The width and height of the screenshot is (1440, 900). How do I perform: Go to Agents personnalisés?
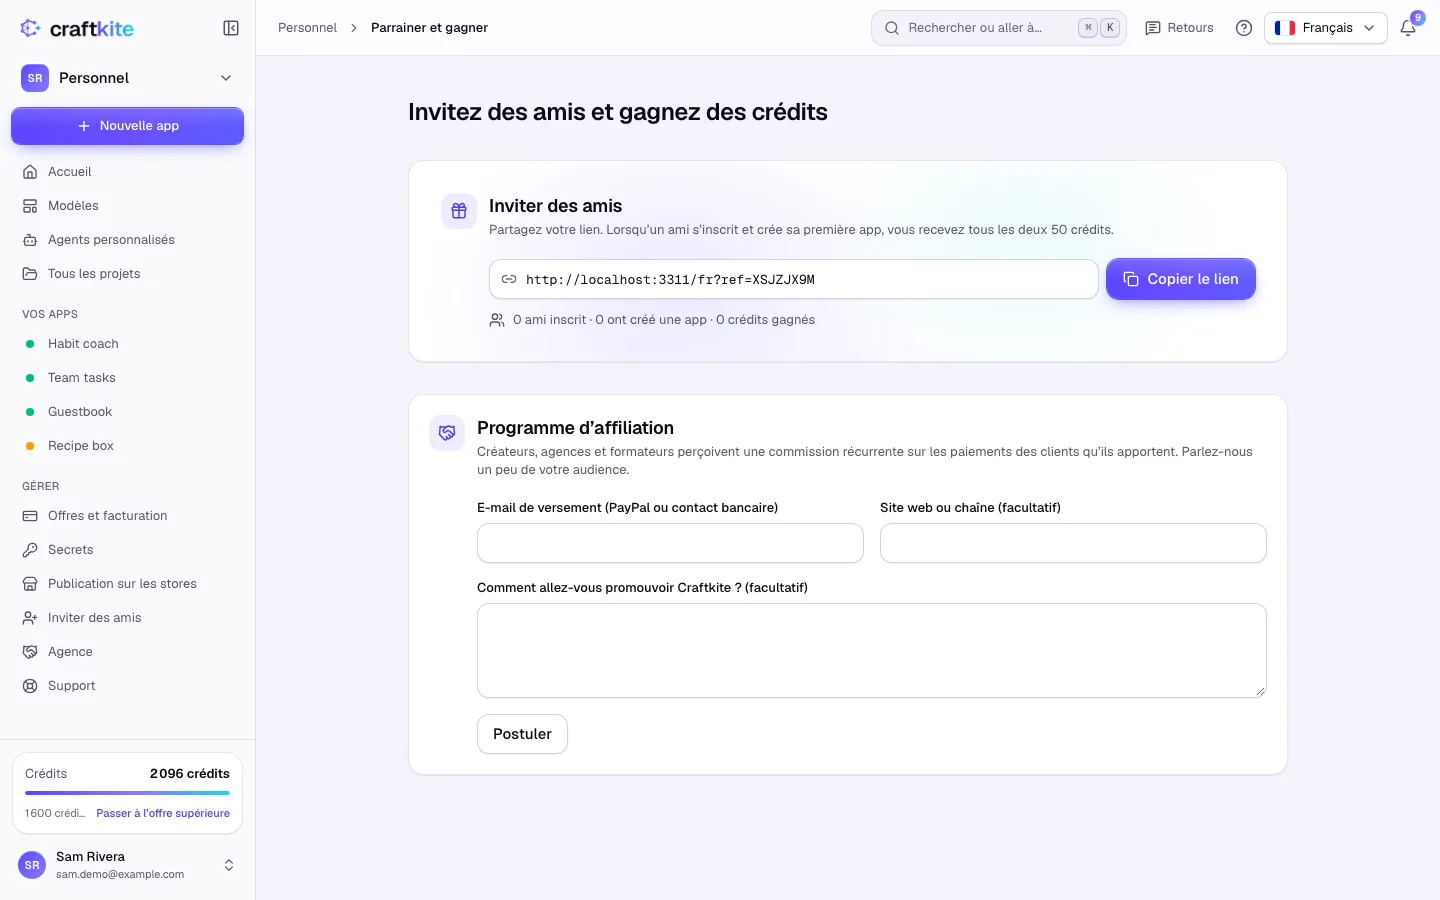coord(128,240)
